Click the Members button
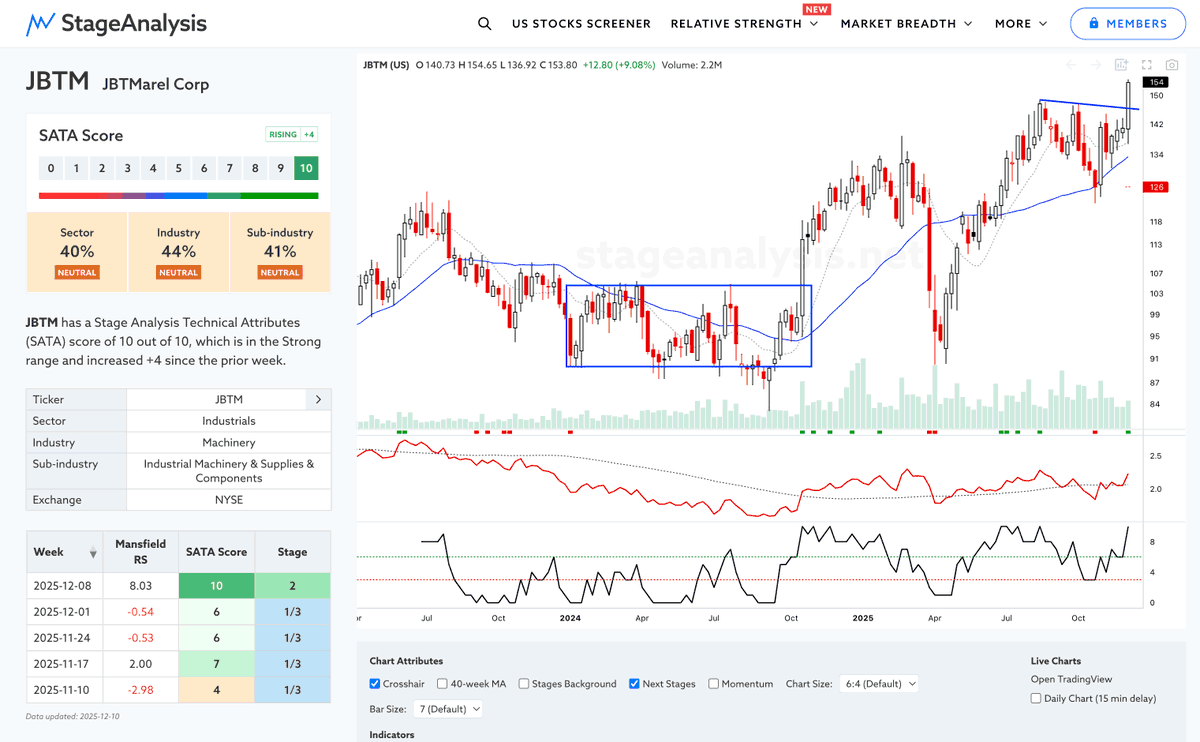 tap(1126, 23)
